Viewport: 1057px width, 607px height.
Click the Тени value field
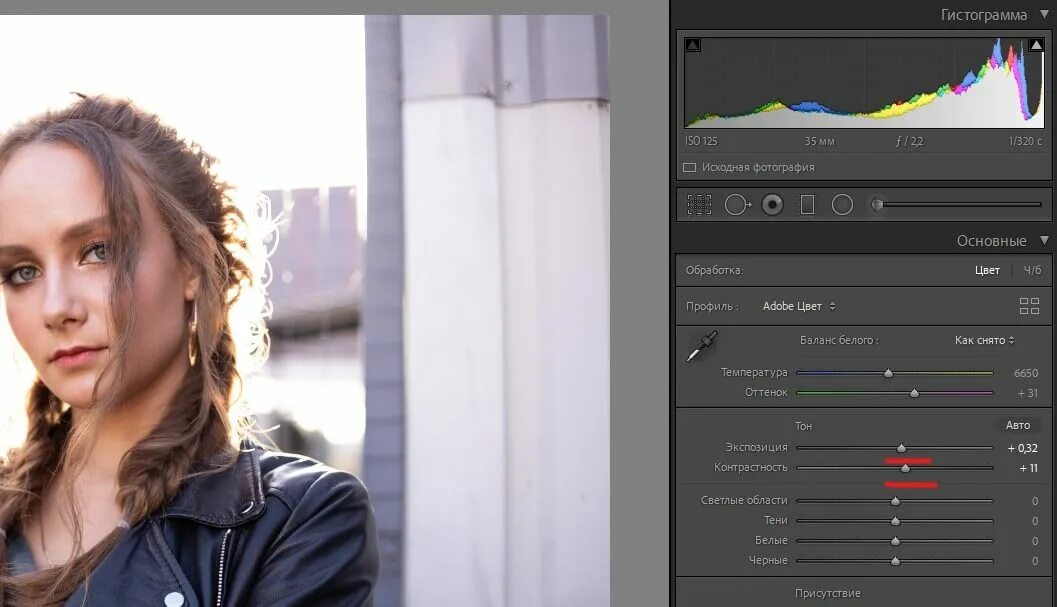tap(1035, 521)
